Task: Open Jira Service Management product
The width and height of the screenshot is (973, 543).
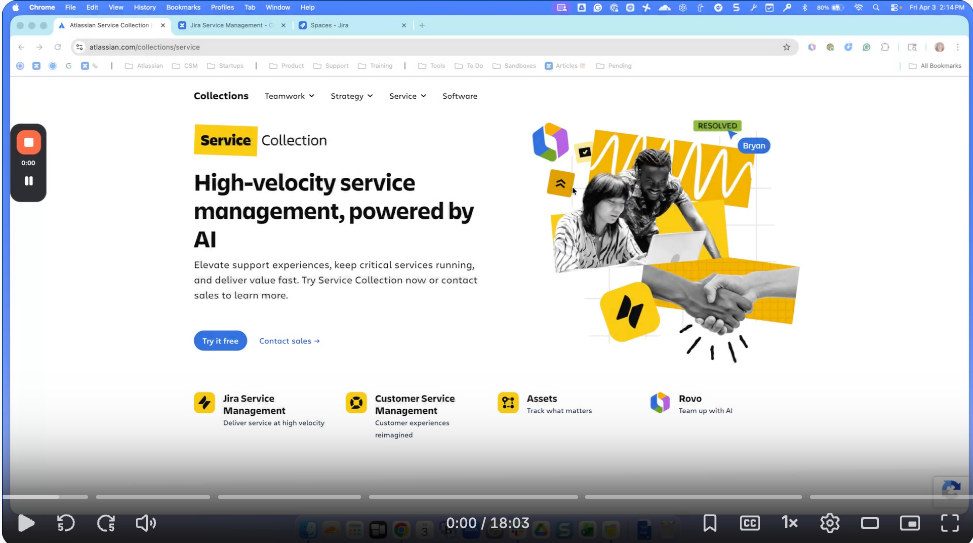Action: [x=254, y=405]
